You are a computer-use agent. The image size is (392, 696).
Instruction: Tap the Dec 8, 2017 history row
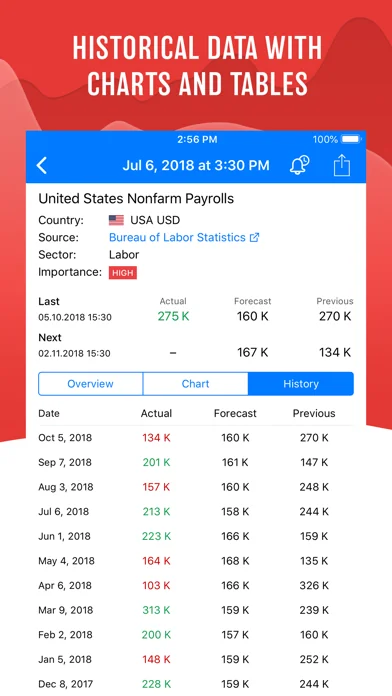(x=196, y=684)
